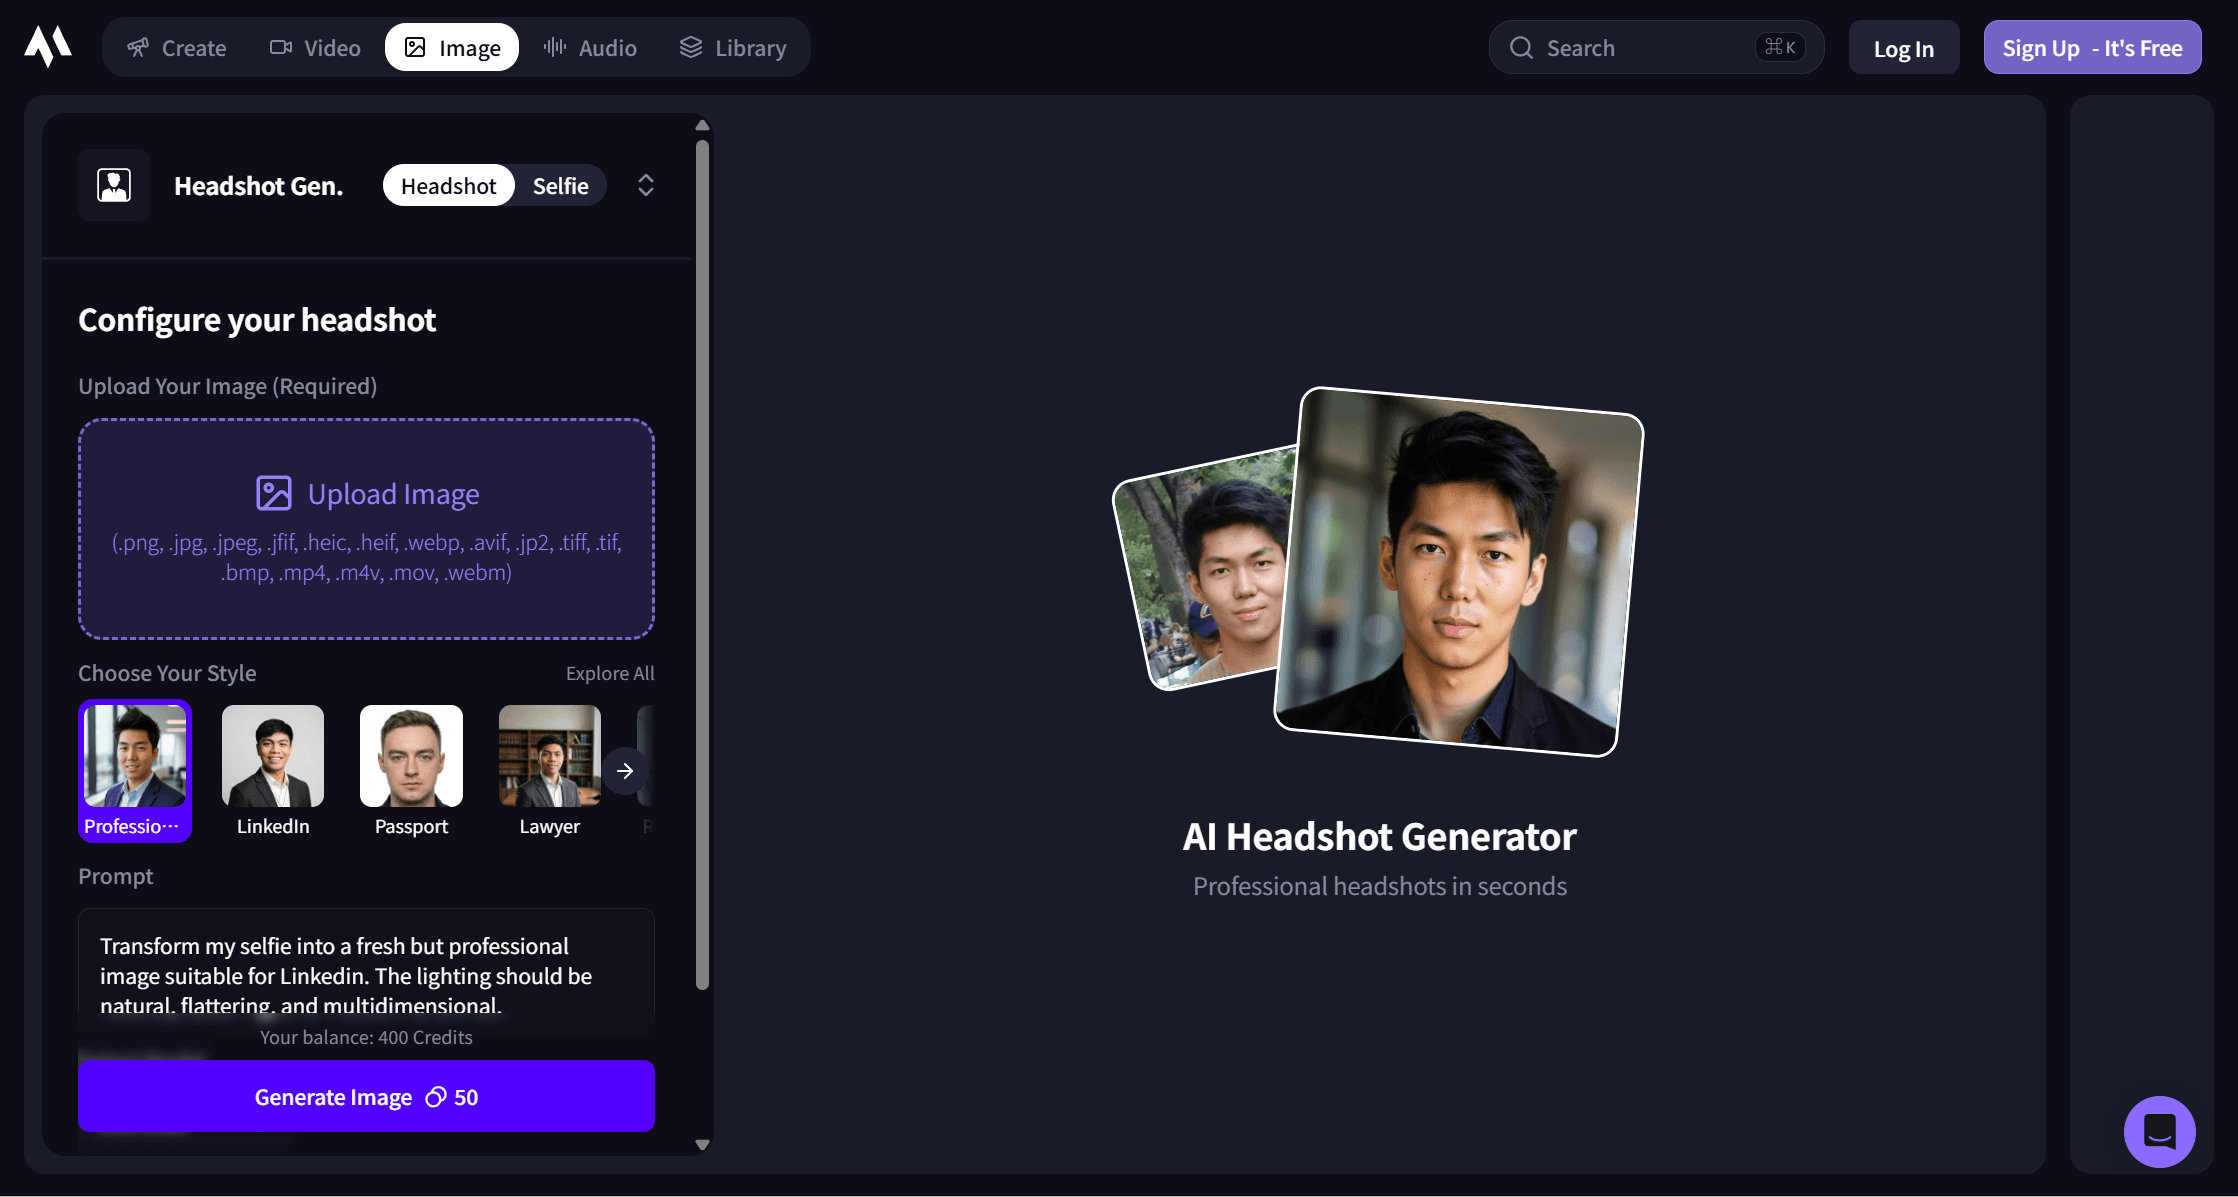The height and width of the screenshot is (1197, 2238).
Task: Click the panel scrollbar up arrow
Action: point(702,126)
